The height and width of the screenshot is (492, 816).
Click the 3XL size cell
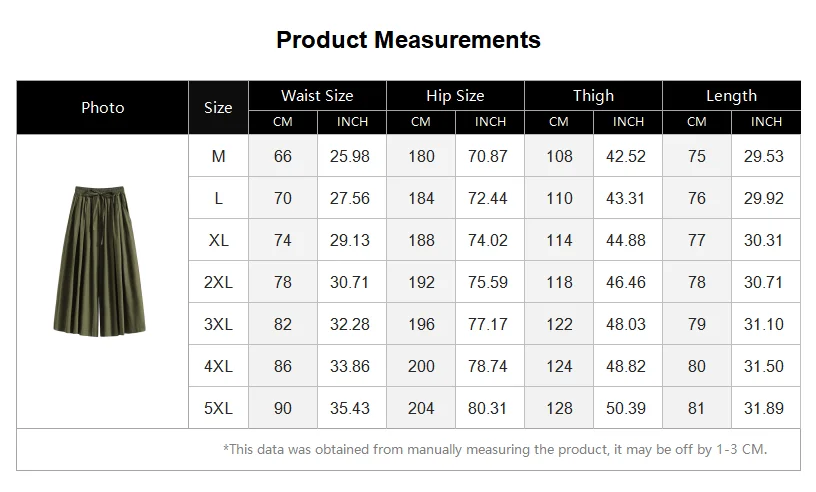coord(218,324)
